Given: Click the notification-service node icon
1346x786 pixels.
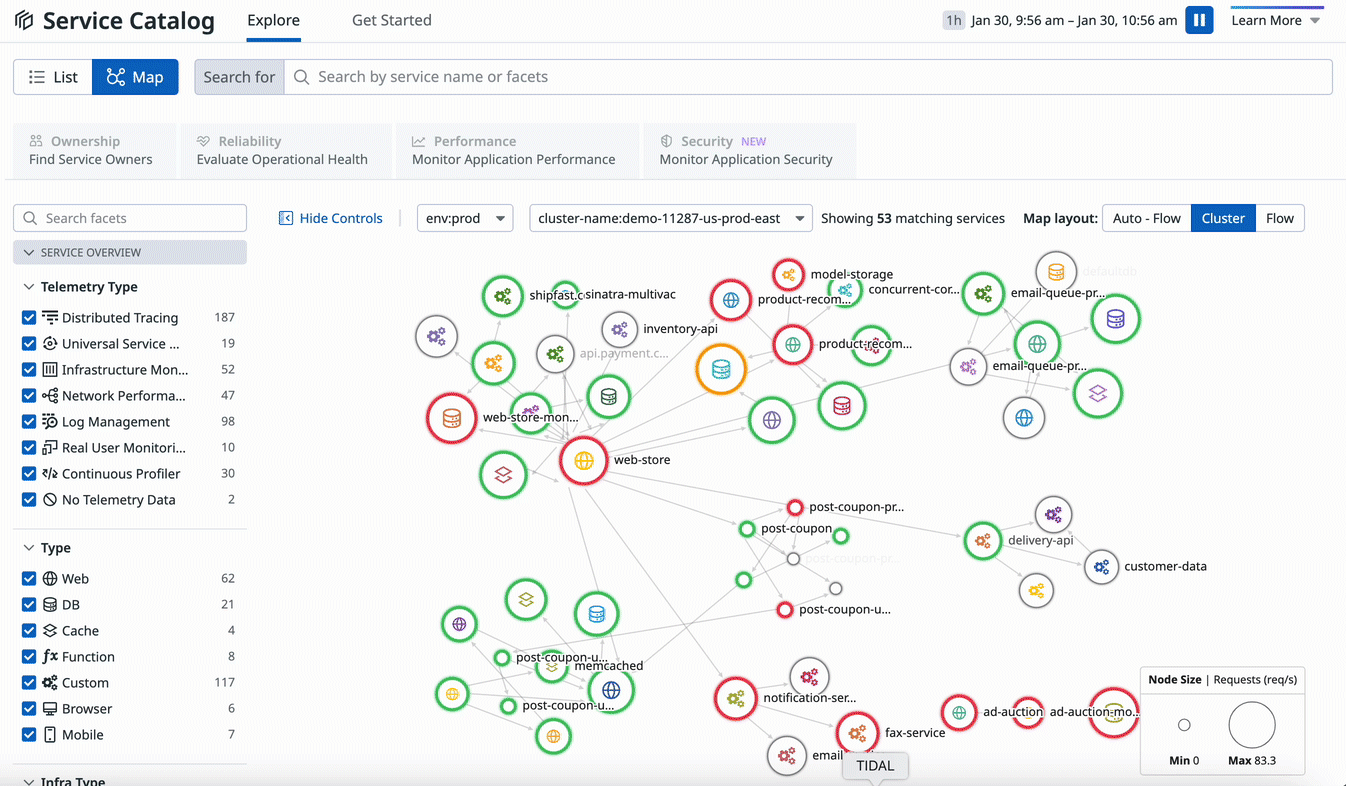Looking at the screenshot, I should click(808, 677).
